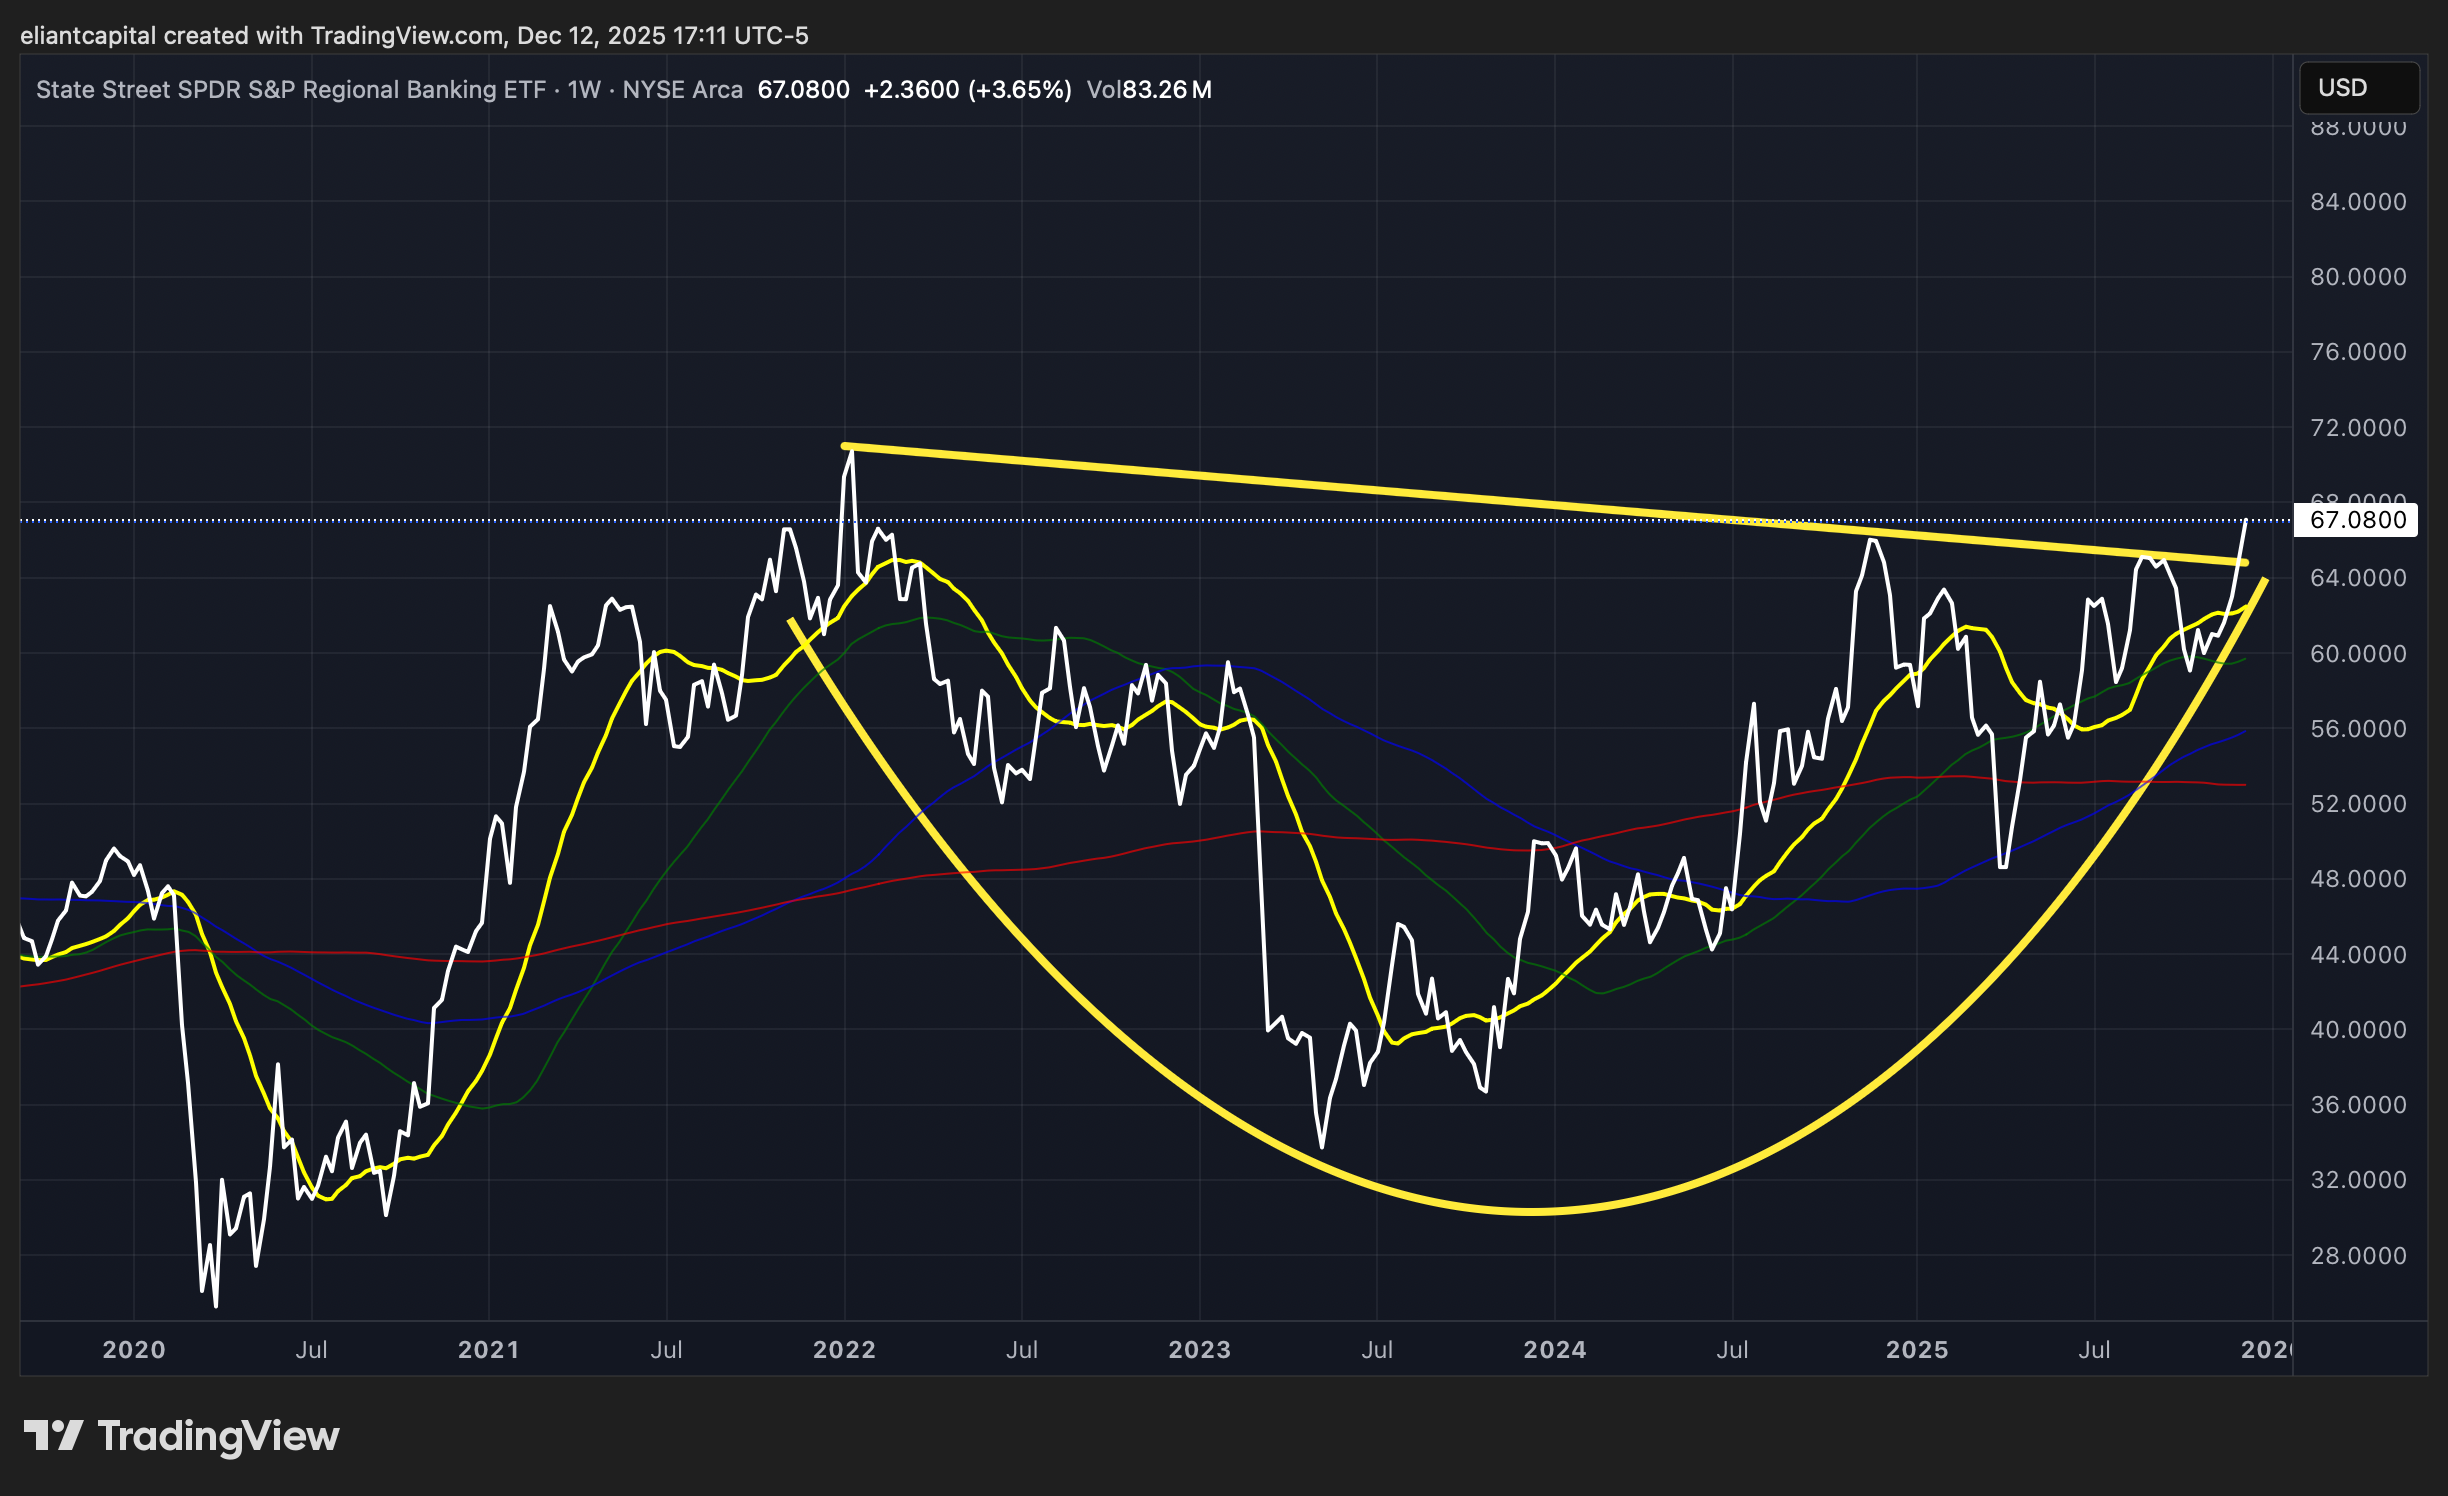Viewport: 2448px width, 1496px height.
Task: Click the 2021 label on time axis
Action: click(x=488, y=1349)
